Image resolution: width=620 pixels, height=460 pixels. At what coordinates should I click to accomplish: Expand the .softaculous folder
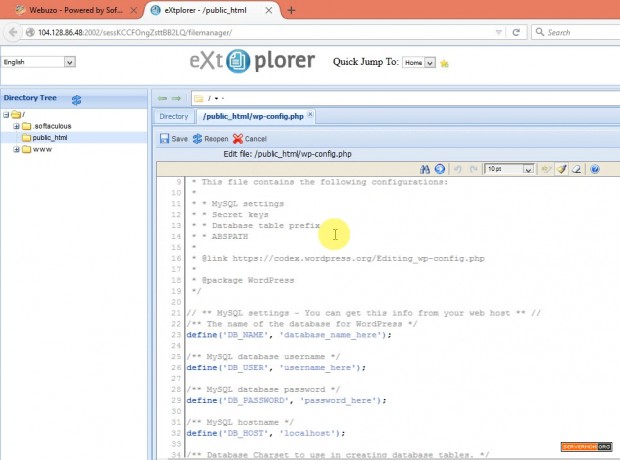click(16, 126)
